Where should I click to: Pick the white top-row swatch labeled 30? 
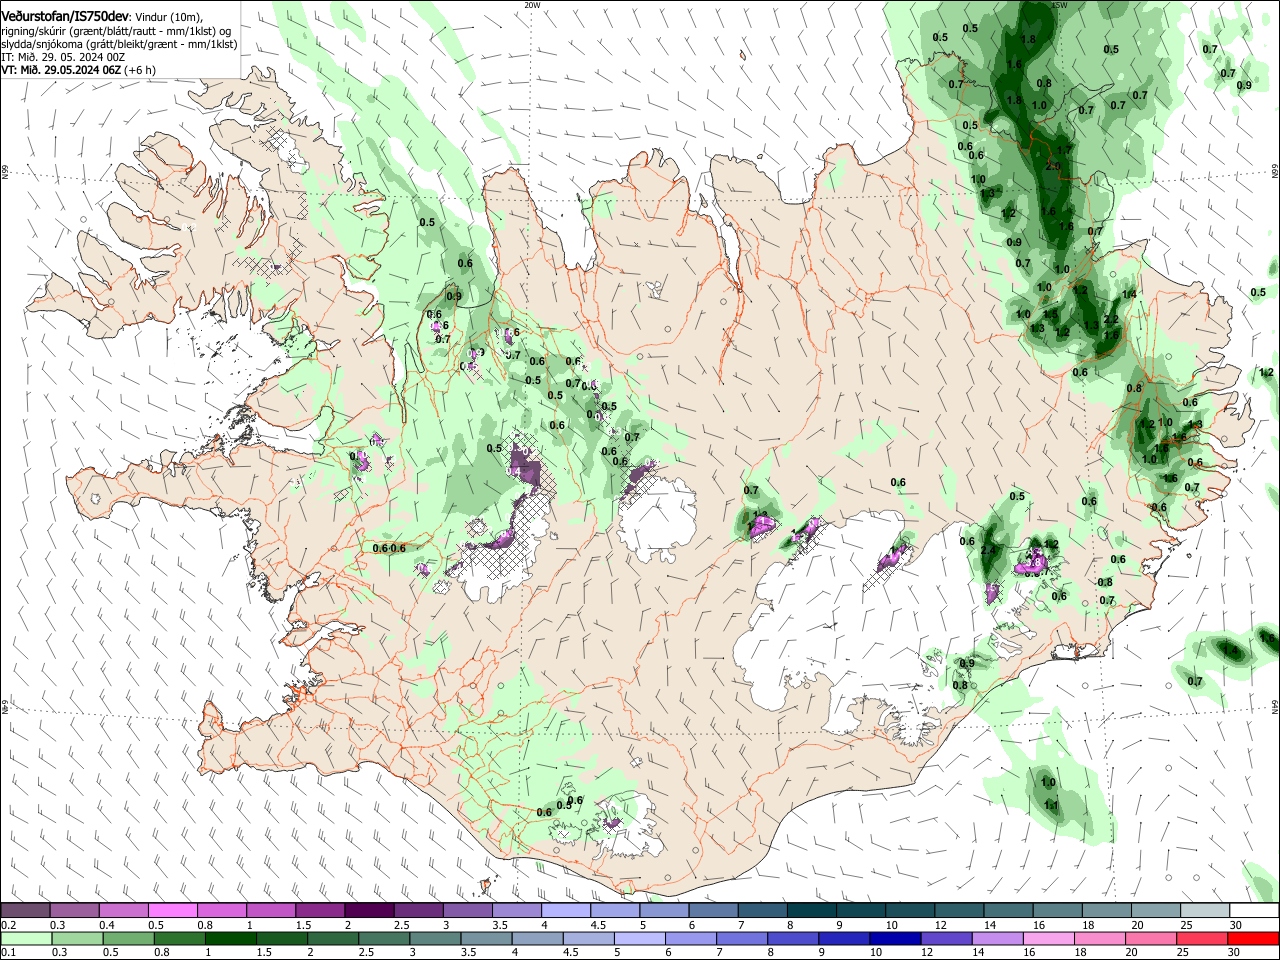pos(1253,911)
